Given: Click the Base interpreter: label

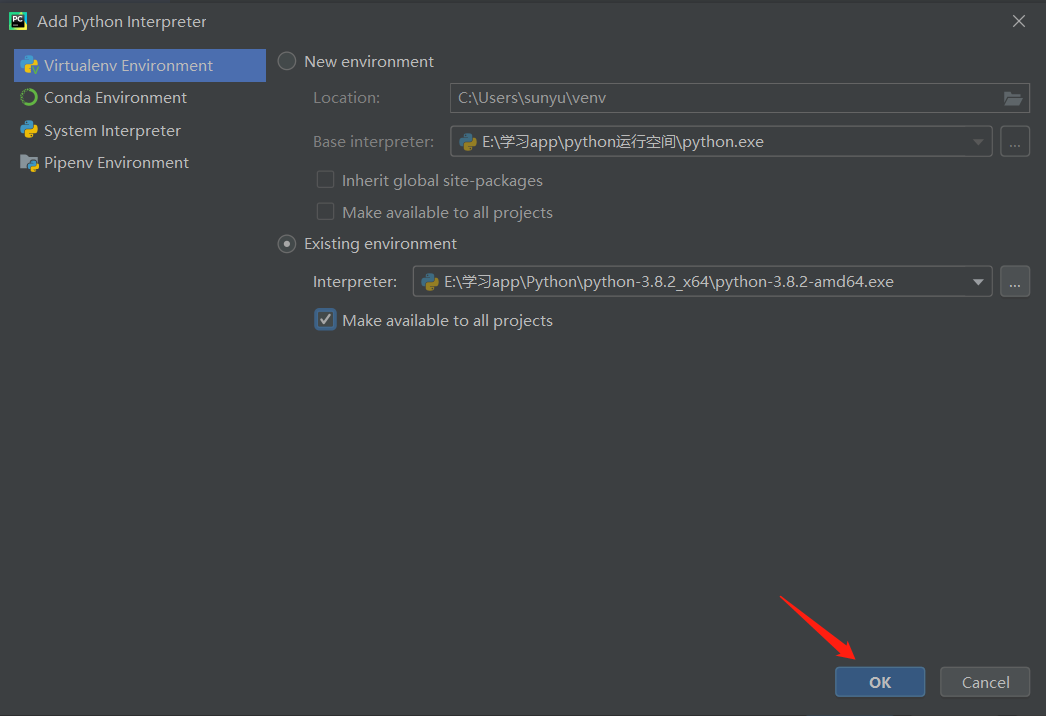Looking at the screenshot, I should click(374, 141).
